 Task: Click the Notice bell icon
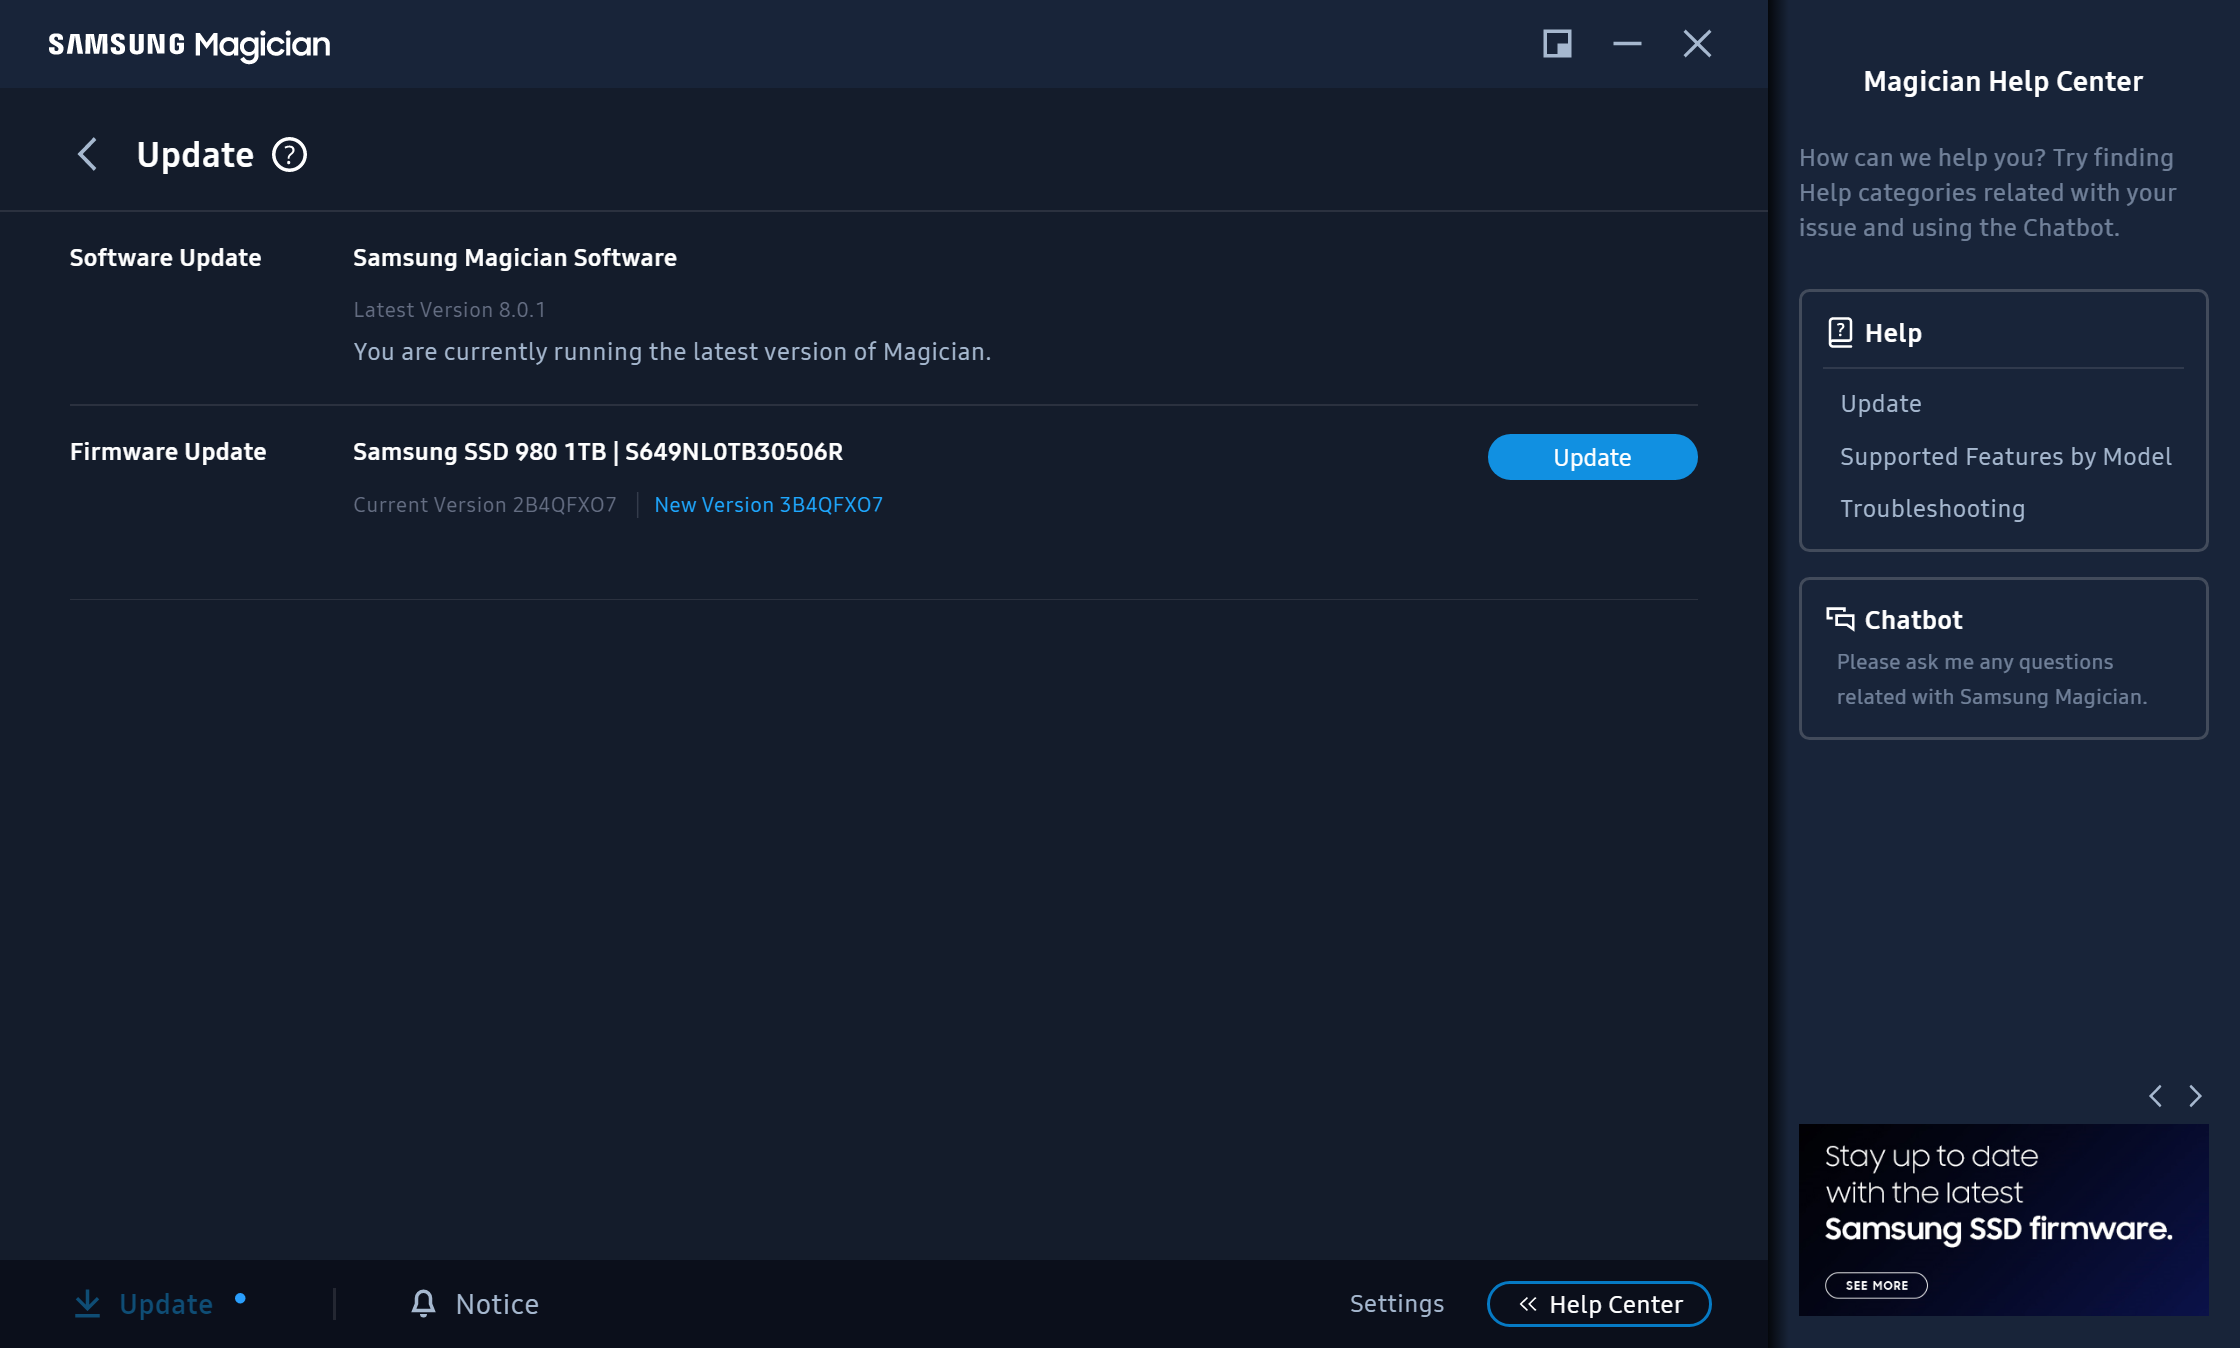[x=424, y=1303]
